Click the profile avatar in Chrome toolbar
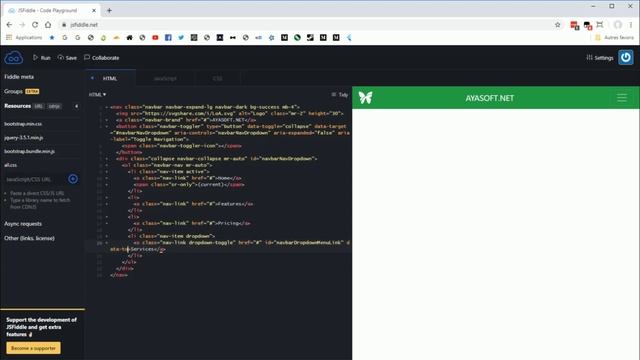 coord(618,25)
